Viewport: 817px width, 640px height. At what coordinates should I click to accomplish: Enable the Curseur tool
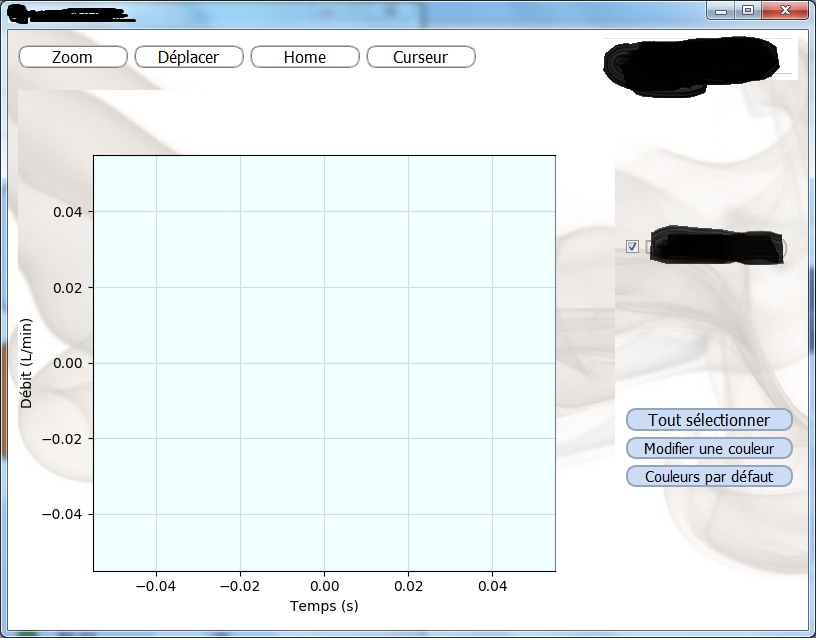[421, 57]
